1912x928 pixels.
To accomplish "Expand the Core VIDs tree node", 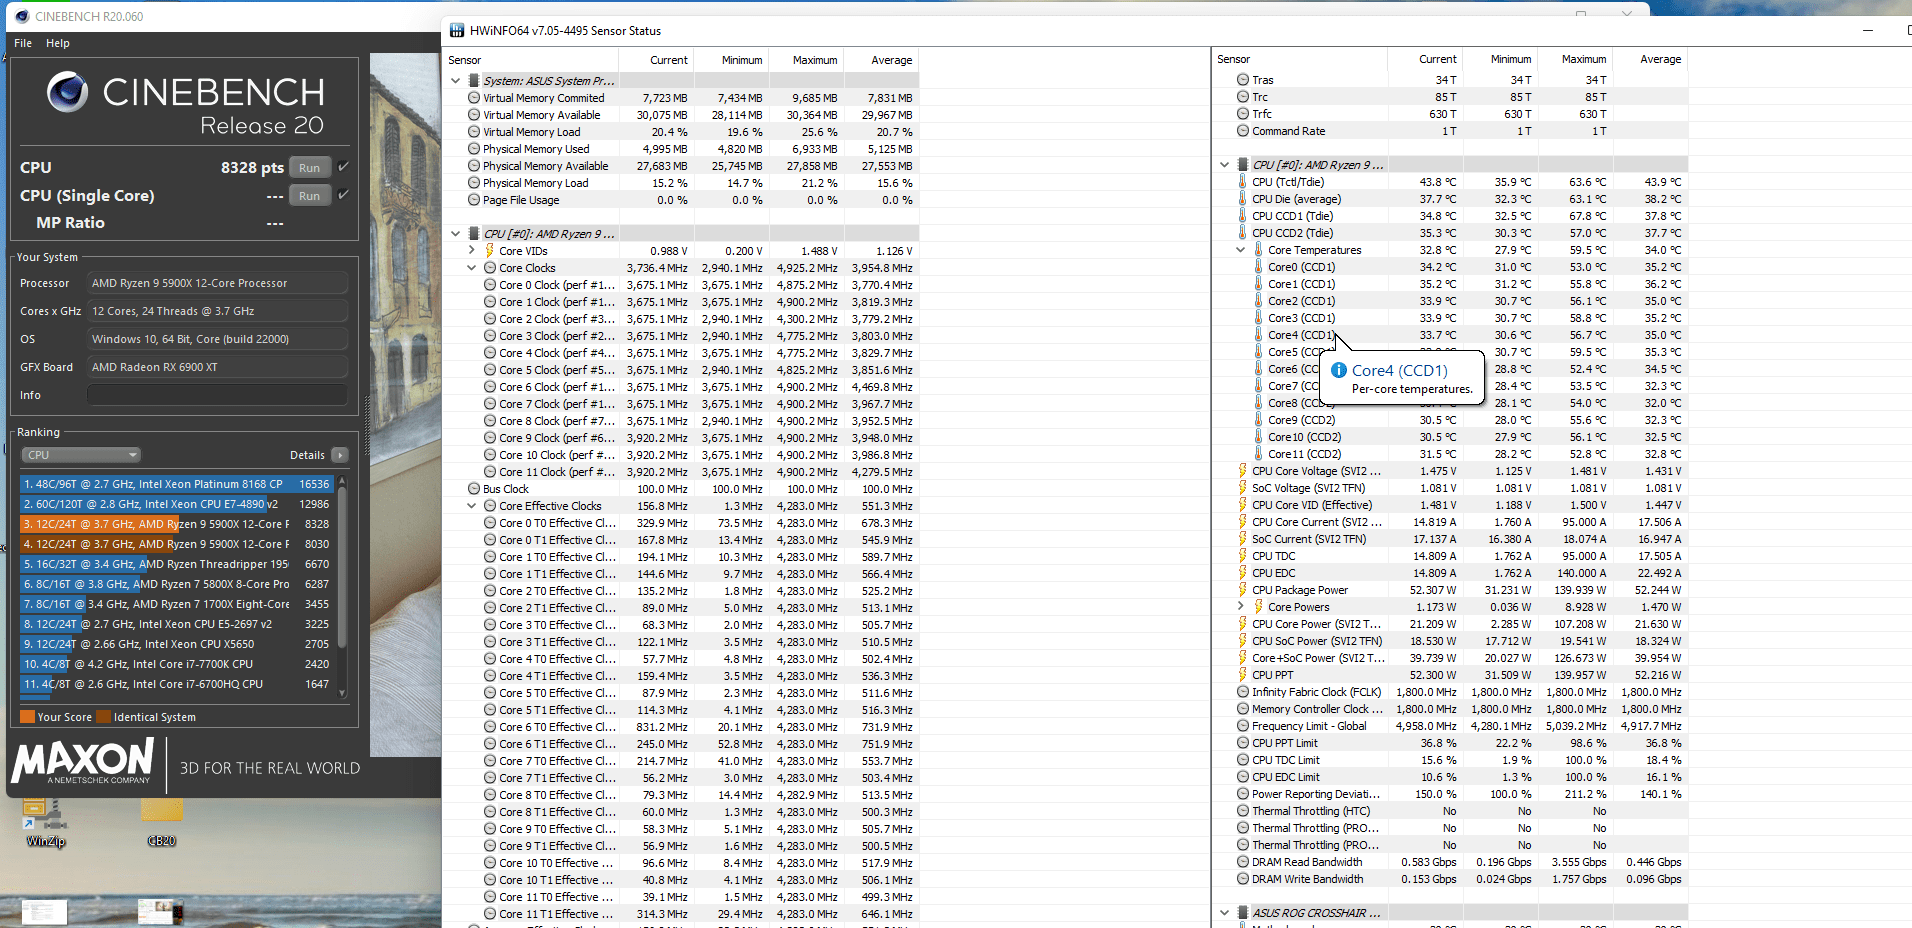I will pyautogui.click(x=472, y=251).
